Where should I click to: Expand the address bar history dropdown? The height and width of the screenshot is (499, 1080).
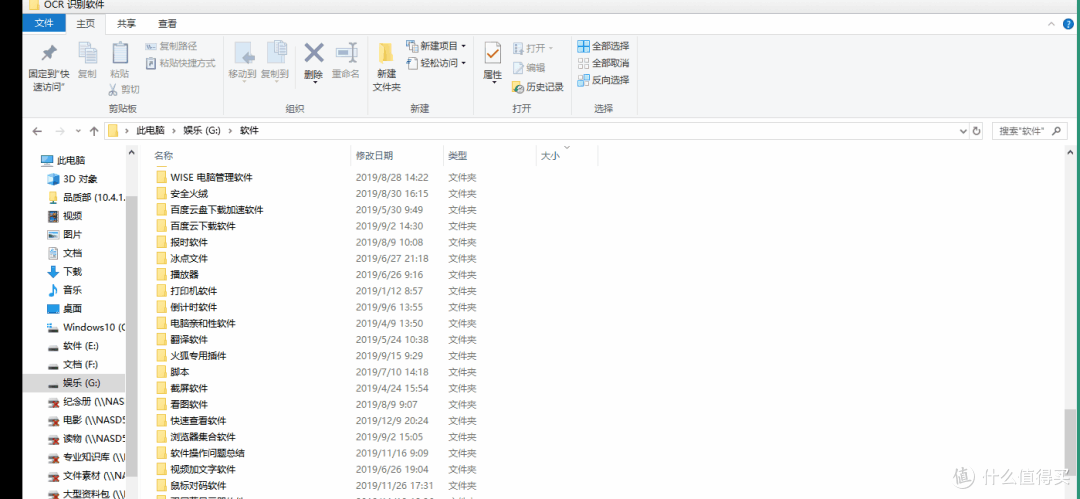coord(962,130)
